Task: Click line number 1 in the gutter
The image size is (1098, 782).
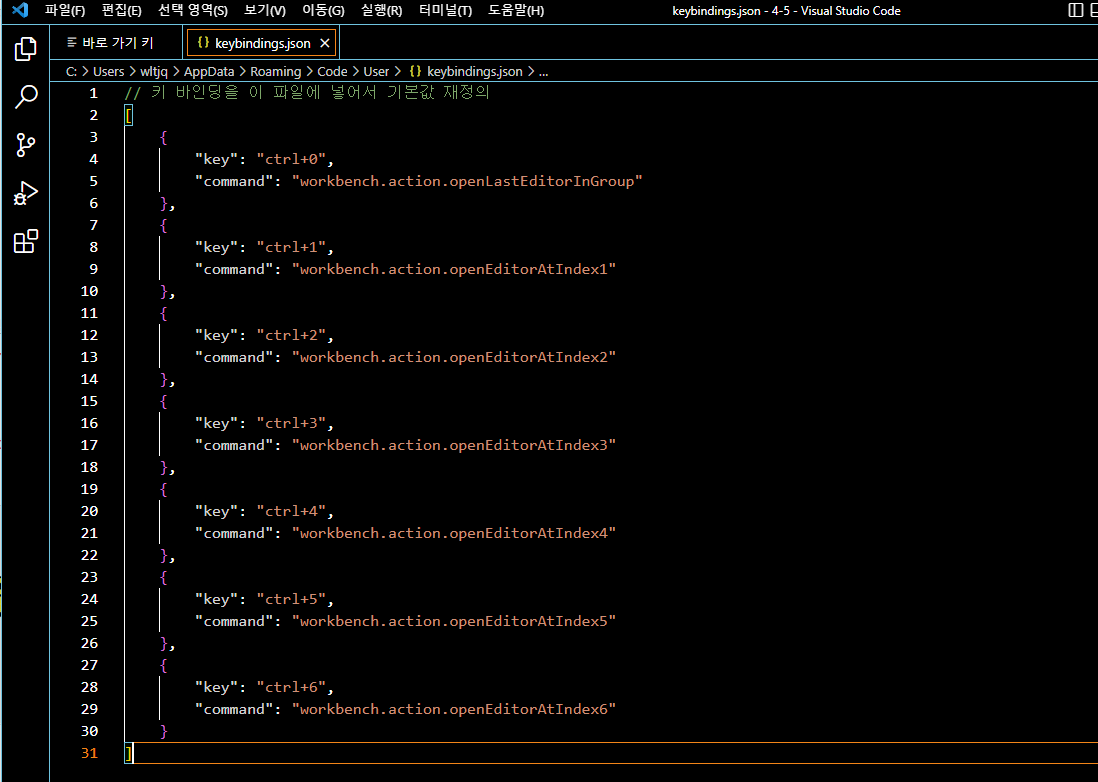Action: coord(94,93)
